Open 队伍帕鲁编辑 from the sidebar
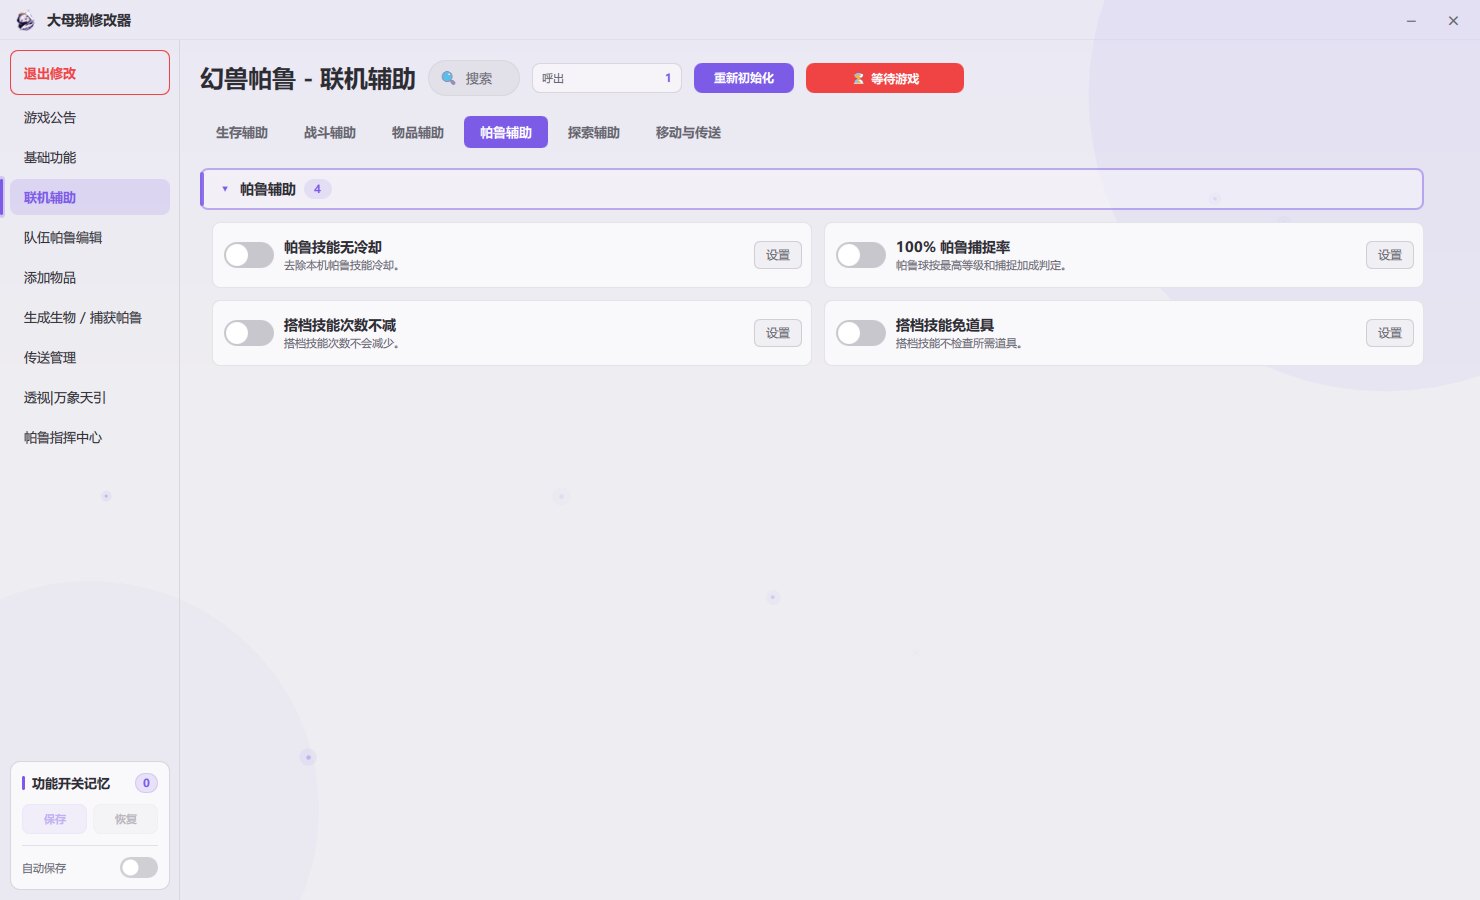Image resolution: width=1480 pixels, height=900 pixels. tap(90, 237)
